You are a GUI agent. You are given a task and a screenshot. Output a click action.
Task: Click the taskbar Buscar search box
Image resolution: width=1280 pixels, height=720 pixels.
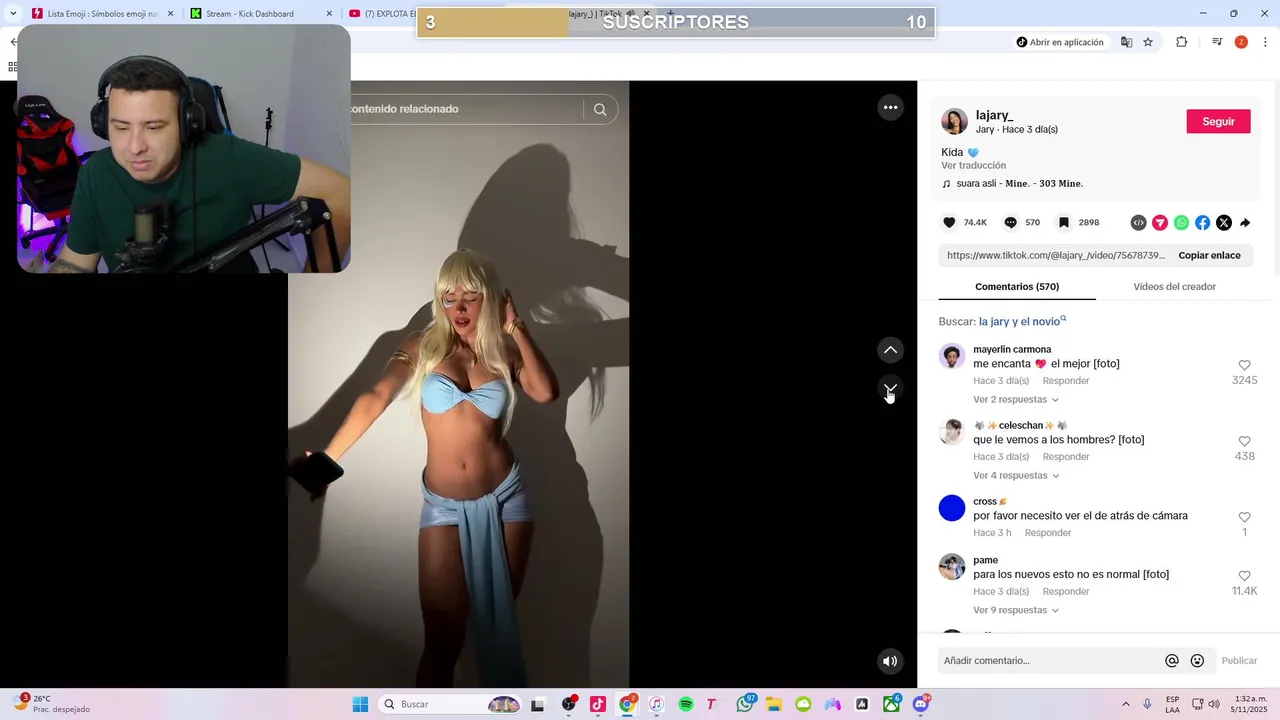coord(450,704)
